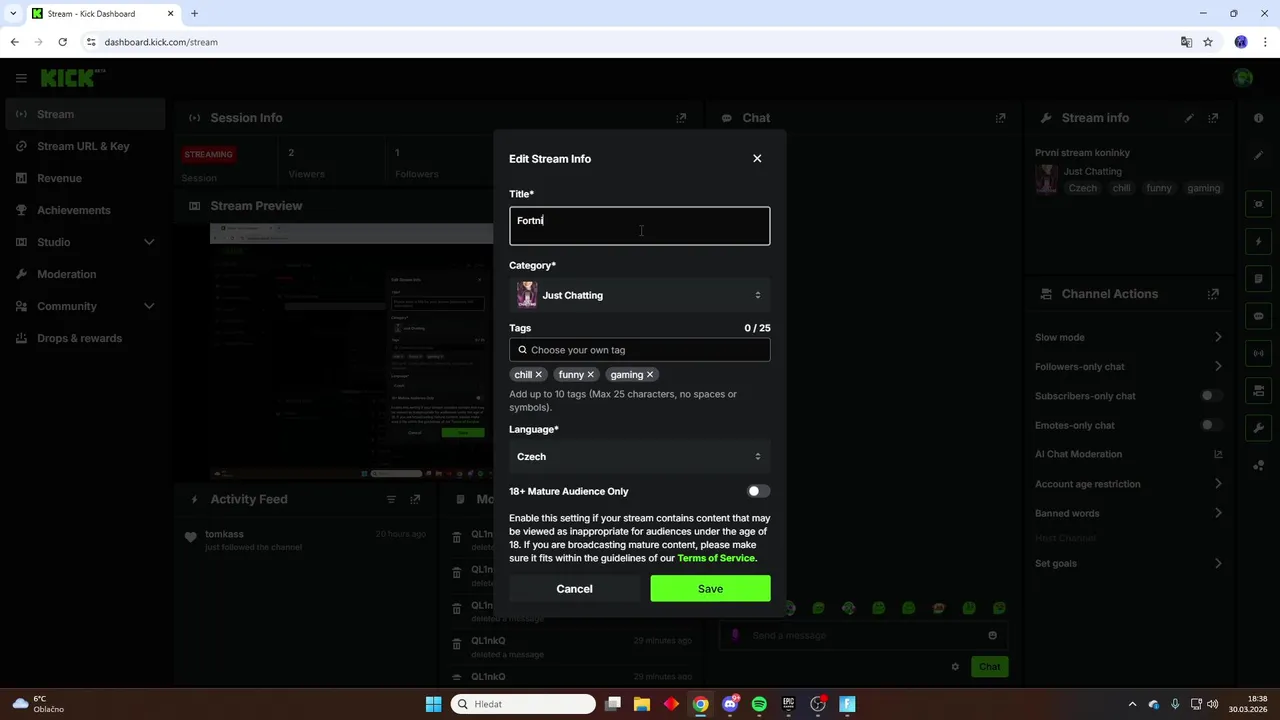The width and height of the screenshot is (1280, 720).
Task: Pop out the Activity Feed panel
Action: point(415,499)
